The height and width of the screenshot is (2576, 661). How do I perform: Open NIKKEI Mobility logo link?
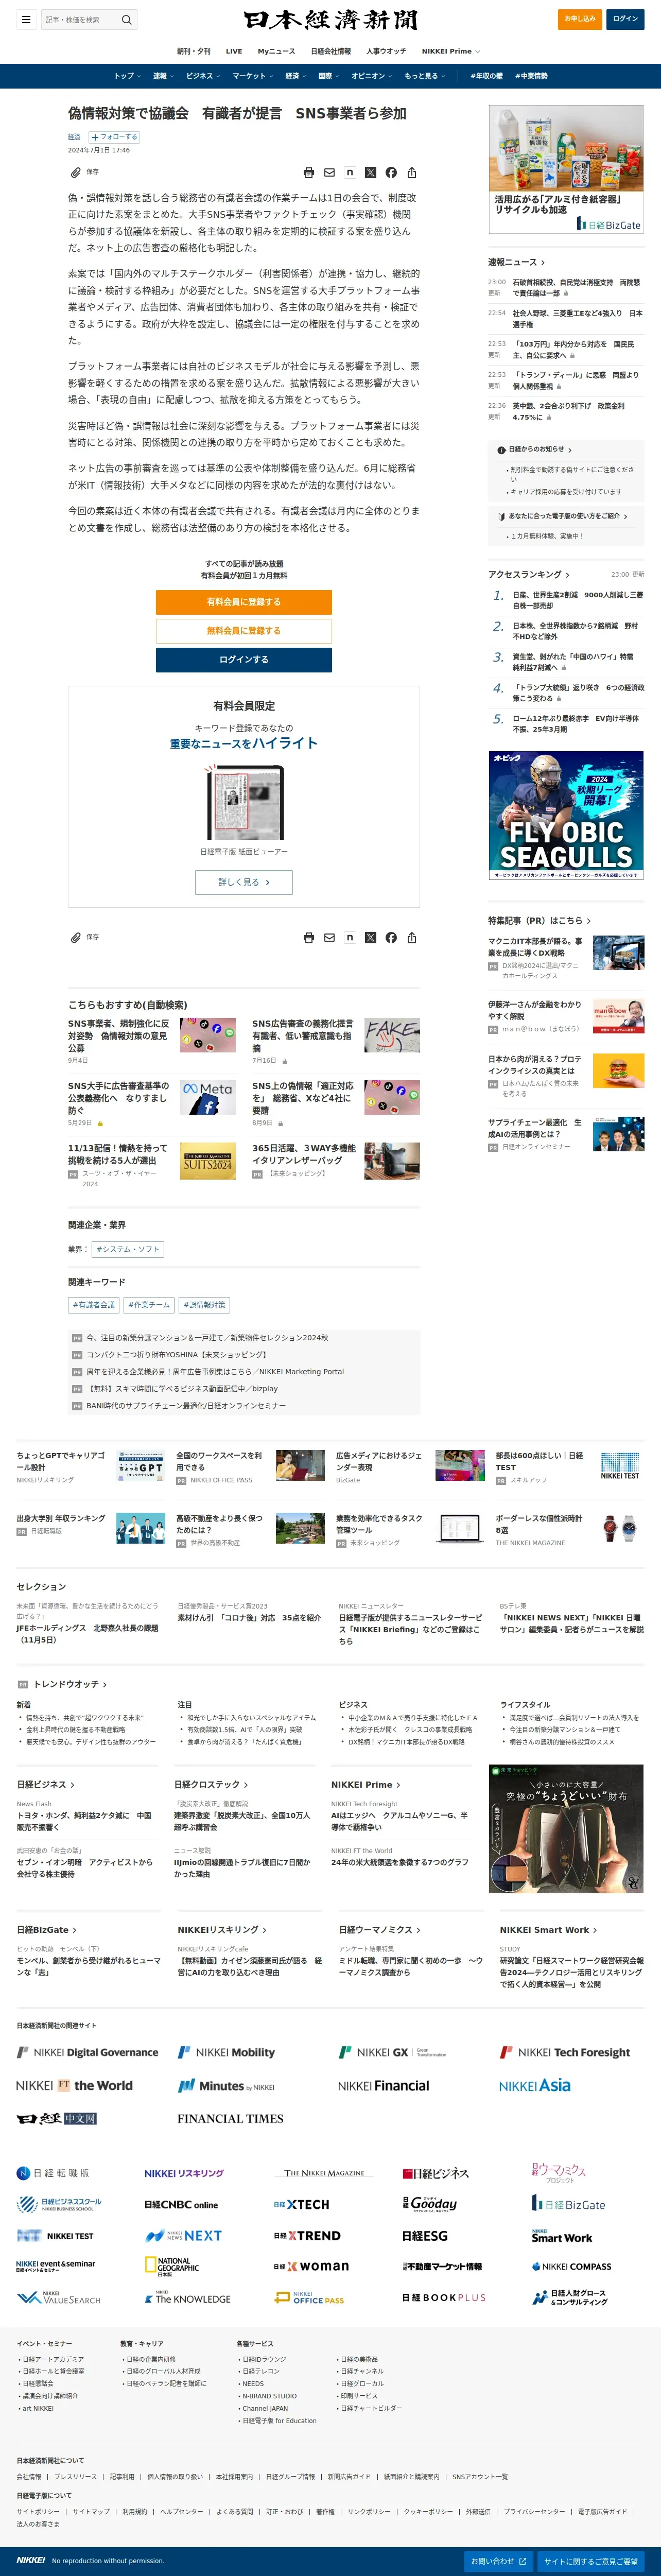pos(226,2052)
